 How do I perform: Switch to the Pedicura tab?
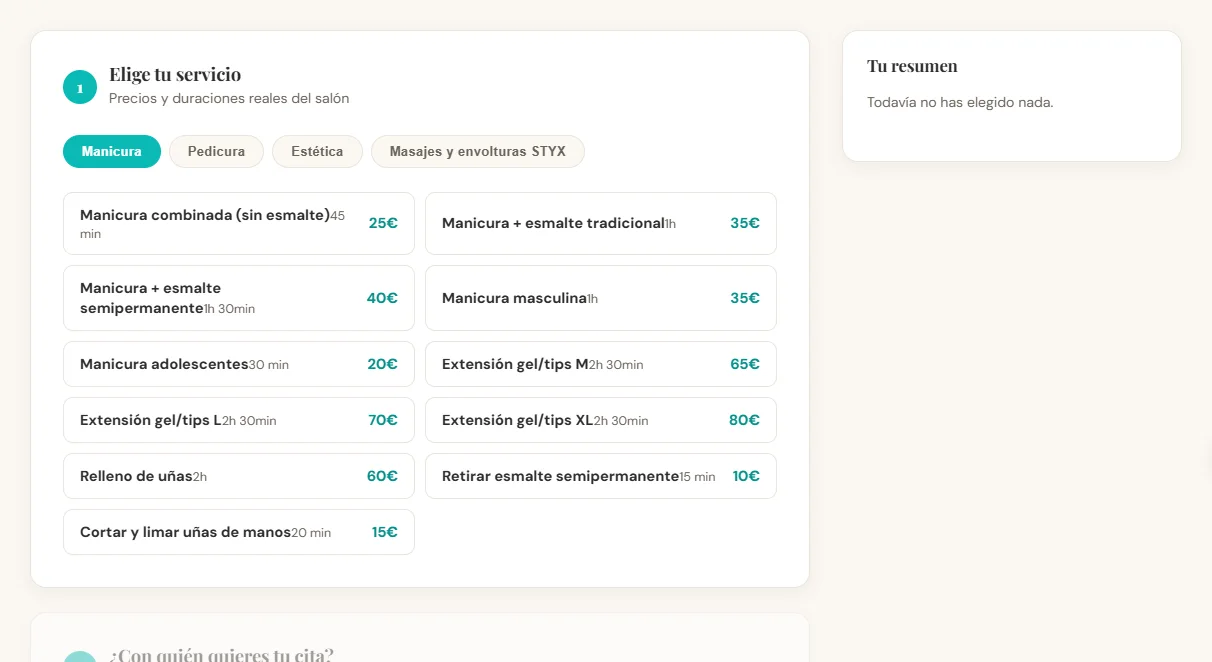[216, 151]
